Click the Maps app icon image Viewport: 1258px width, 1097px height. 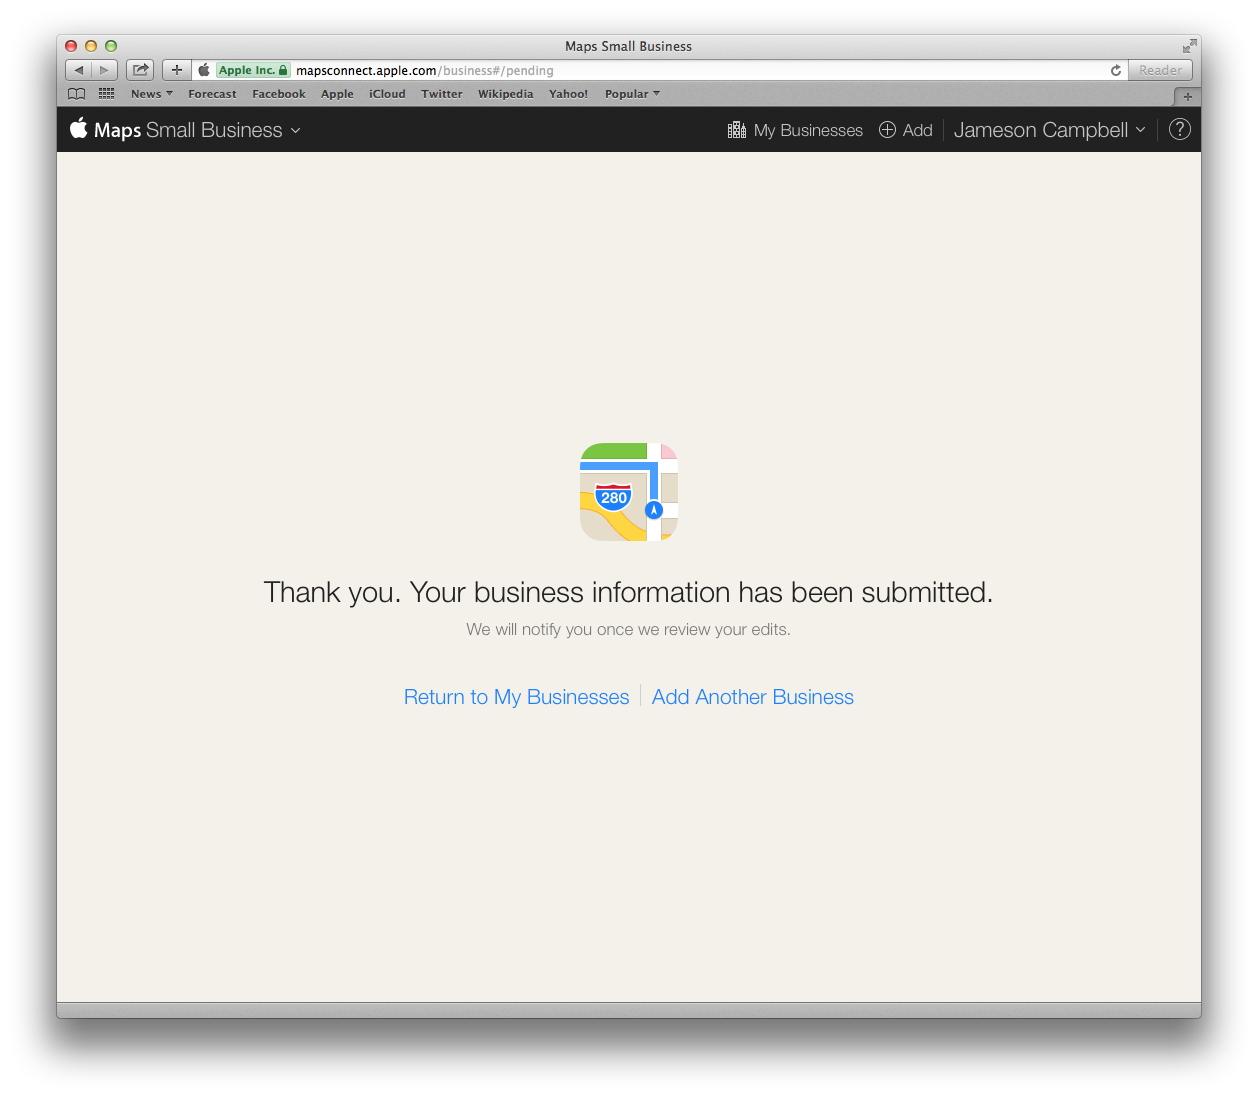(x=629, y=492)
